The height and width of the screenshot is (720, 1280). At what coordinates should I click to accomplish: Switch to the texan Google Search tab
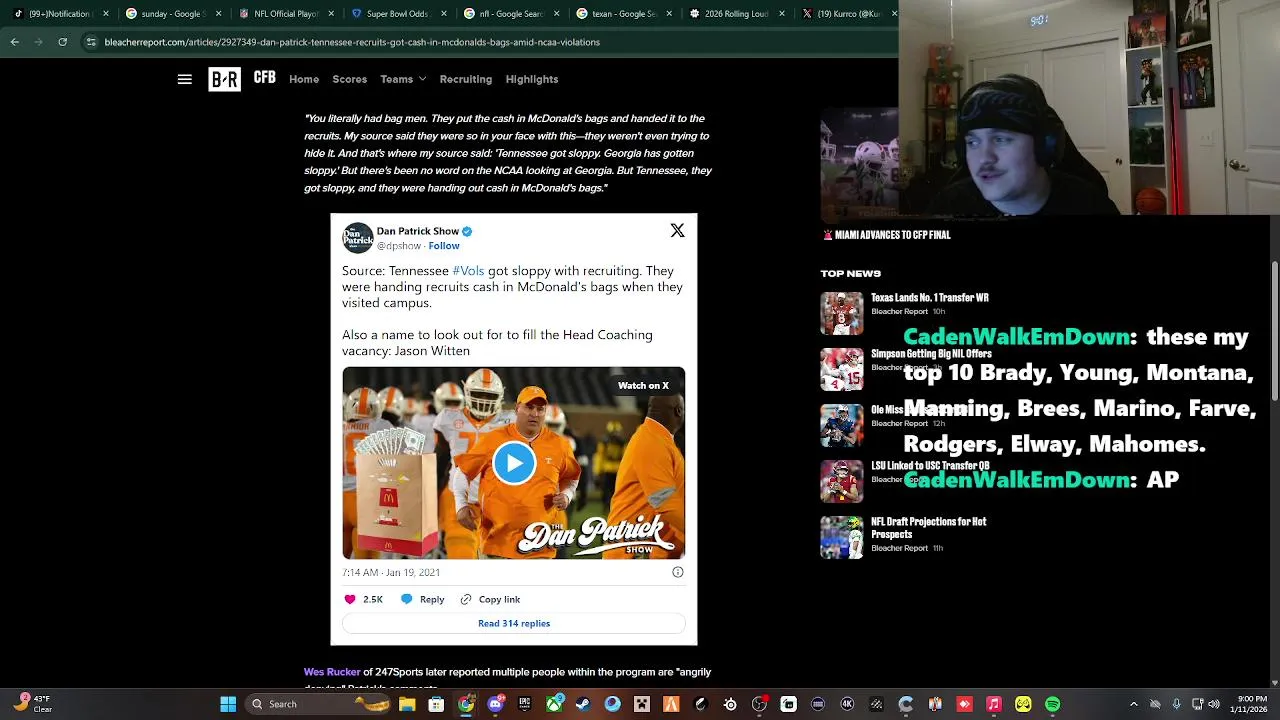coord(623,14)
